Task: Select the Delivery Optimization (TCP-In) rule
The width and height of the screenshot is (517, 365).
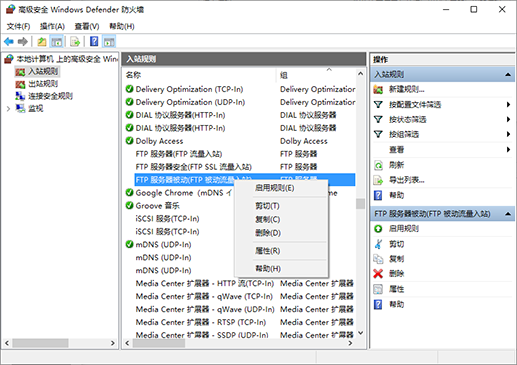Action: [x=189, y=89]
